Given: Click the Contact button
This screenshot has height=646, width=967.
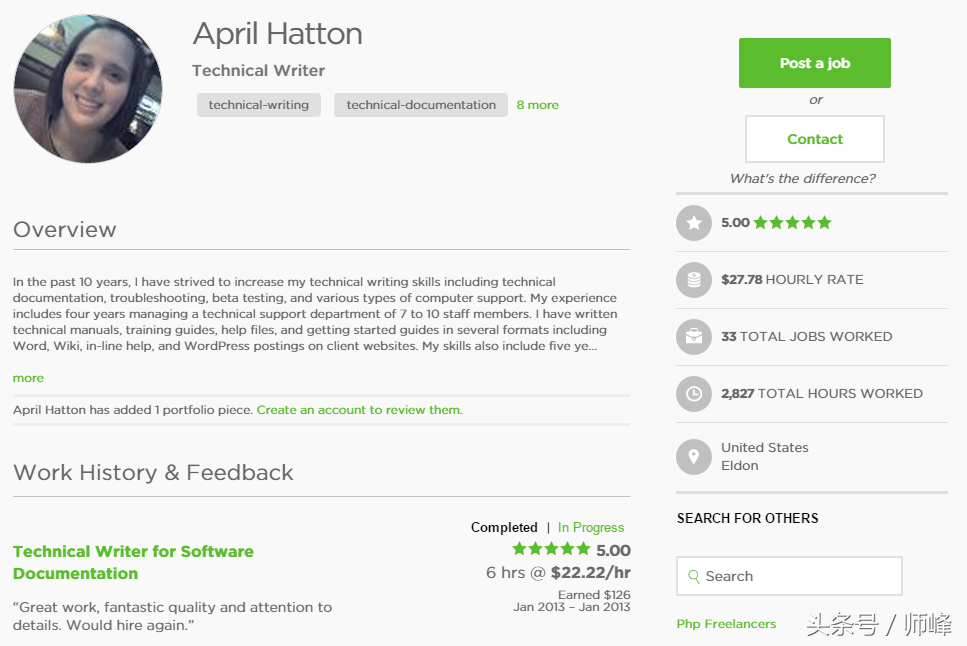Looking at the screenshot, I should point(815,139).
